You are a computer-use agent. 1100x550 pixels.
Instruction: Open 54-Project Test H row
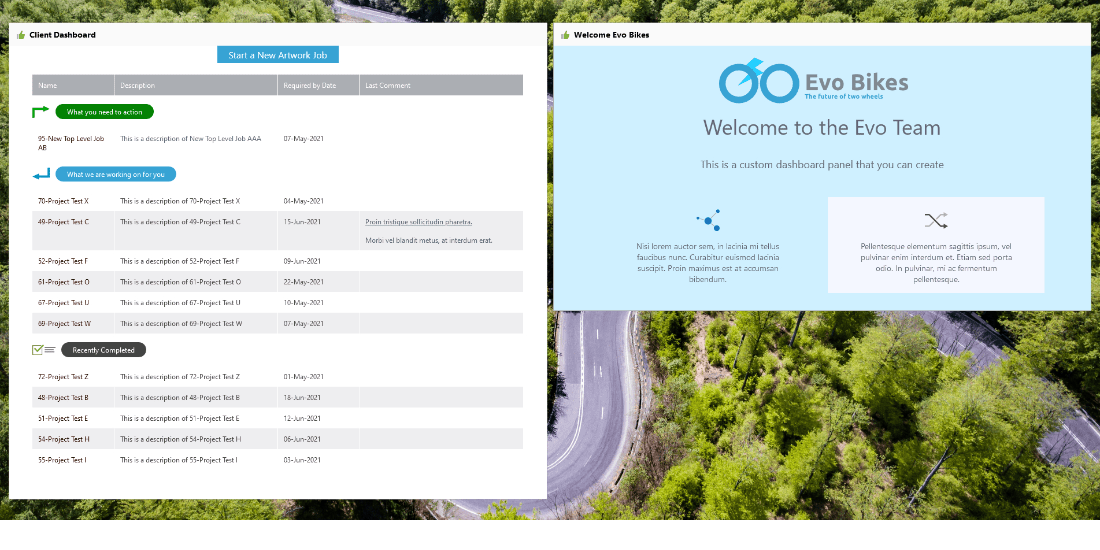(277, 439)
